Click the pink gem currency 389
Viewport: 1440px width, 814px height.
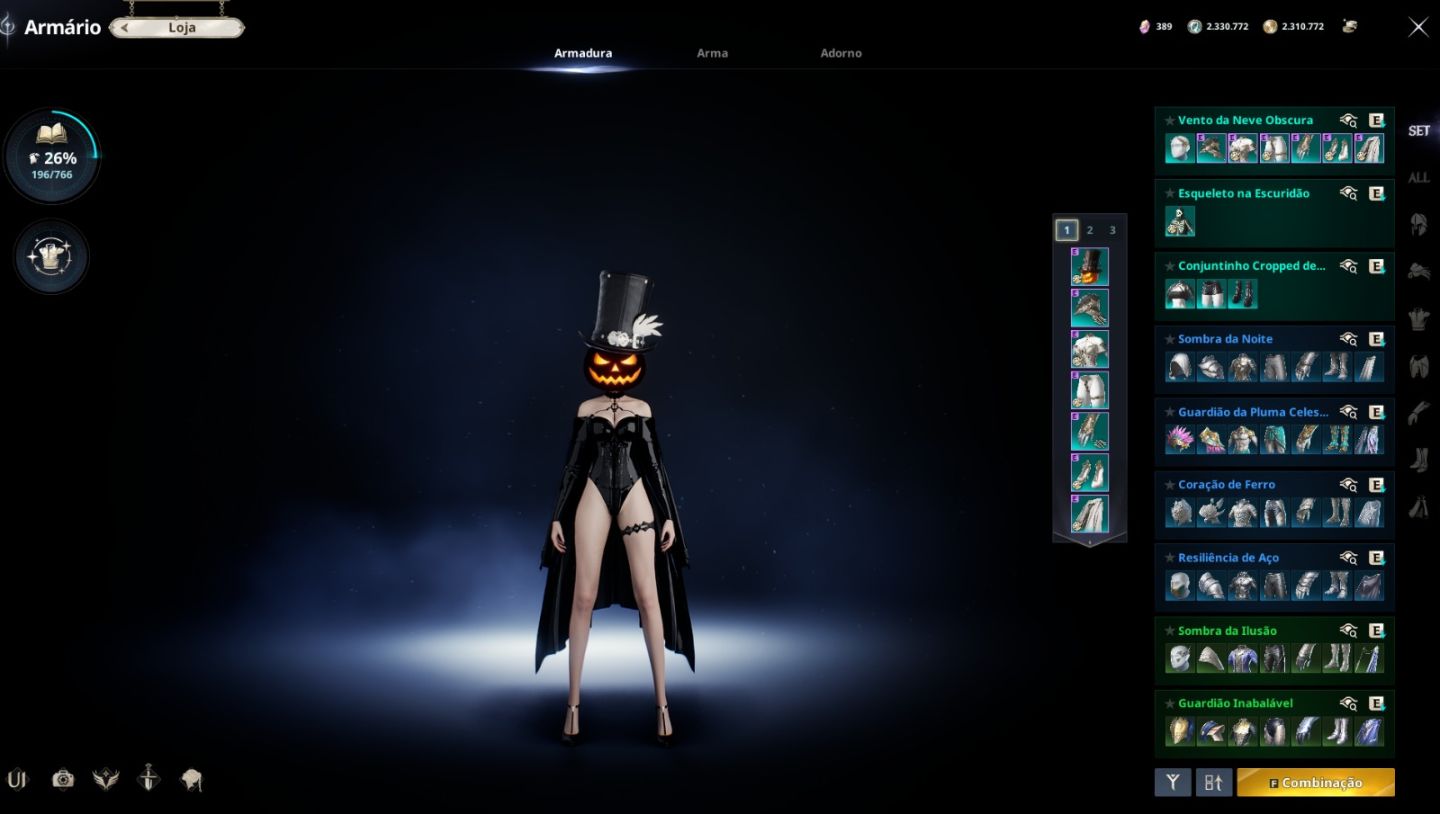point(1156,27)
